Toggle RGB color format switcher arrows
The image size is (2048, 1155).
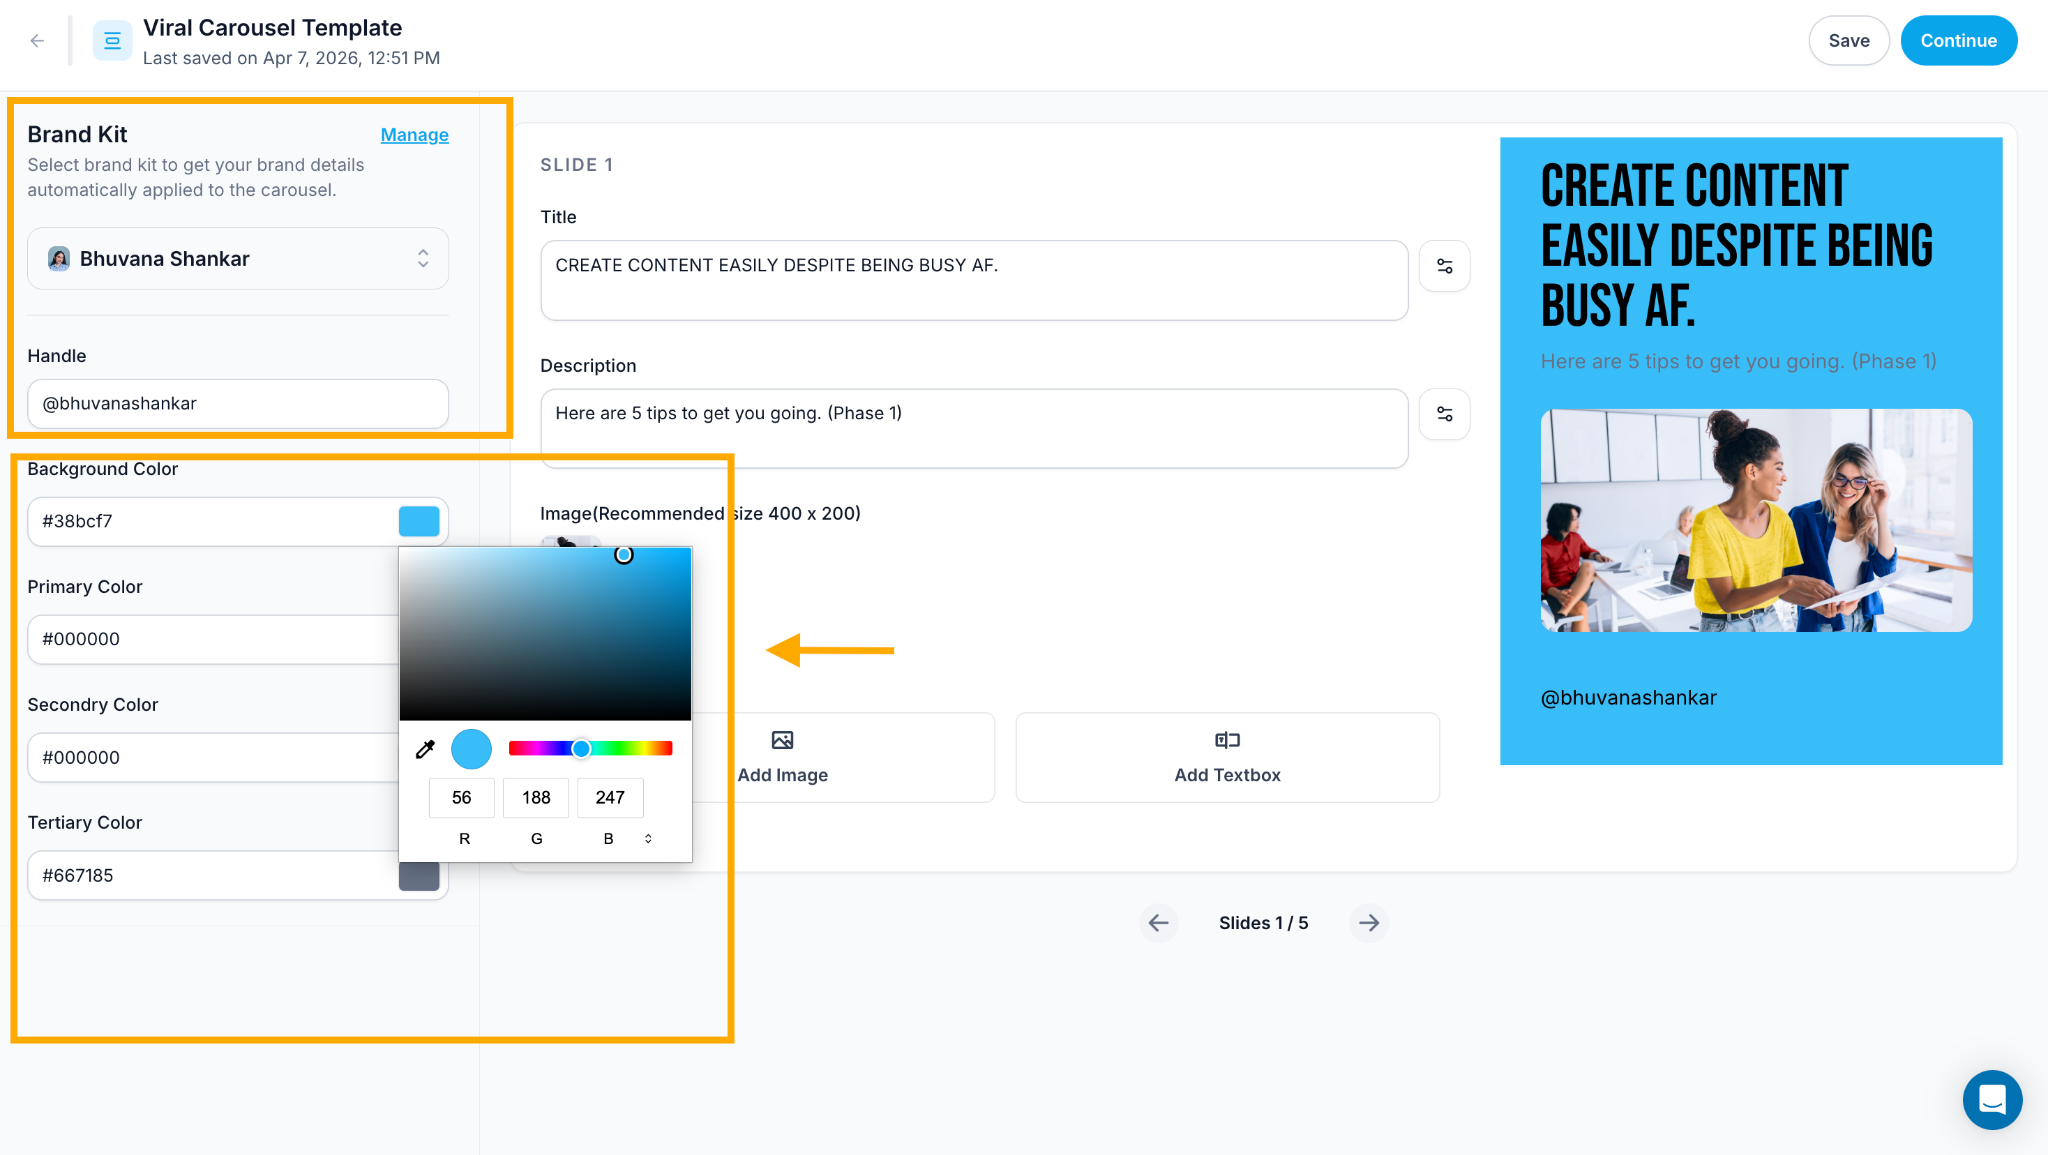click(648, 839)
